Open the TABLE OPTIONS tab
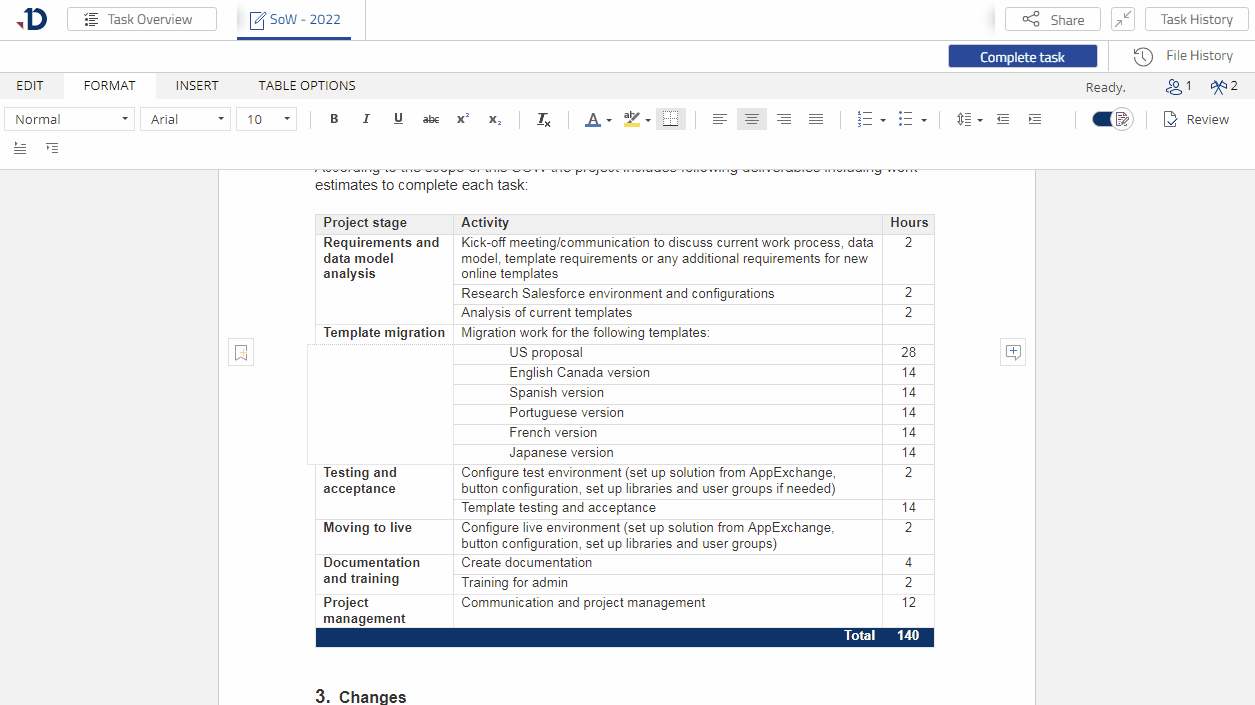Image resolution: width=1255 pixels, height=705 pixels. point(307,86)
